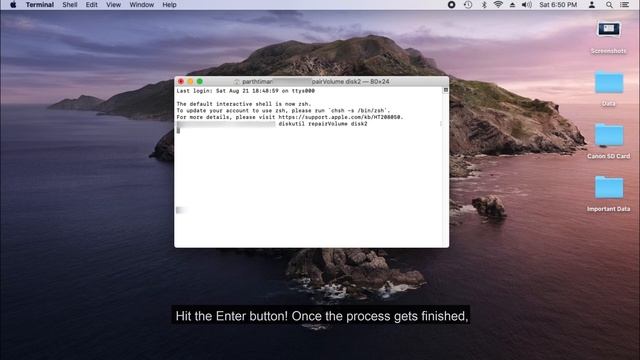Image resolution: width=640 pixels, height=360 pixels.
Task: Open Notification Center icon
Action: pos(624,5)
